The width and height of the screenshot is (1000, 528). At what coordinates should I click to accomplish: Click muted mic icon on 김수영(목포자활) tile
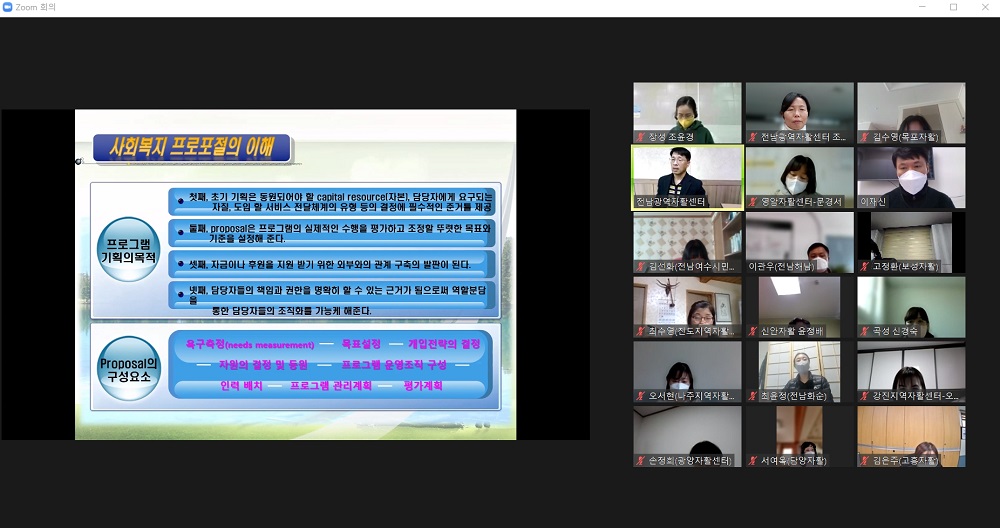pos(865,137)
